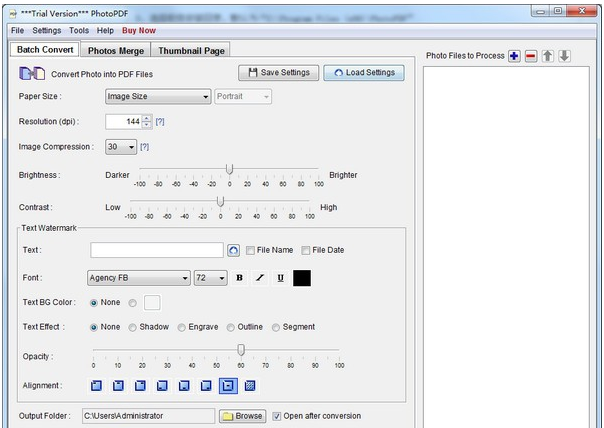This screenshot has width=604, height=428.
Task: Open the Agency FB font dropdown
Action: (x=138, y=278)
